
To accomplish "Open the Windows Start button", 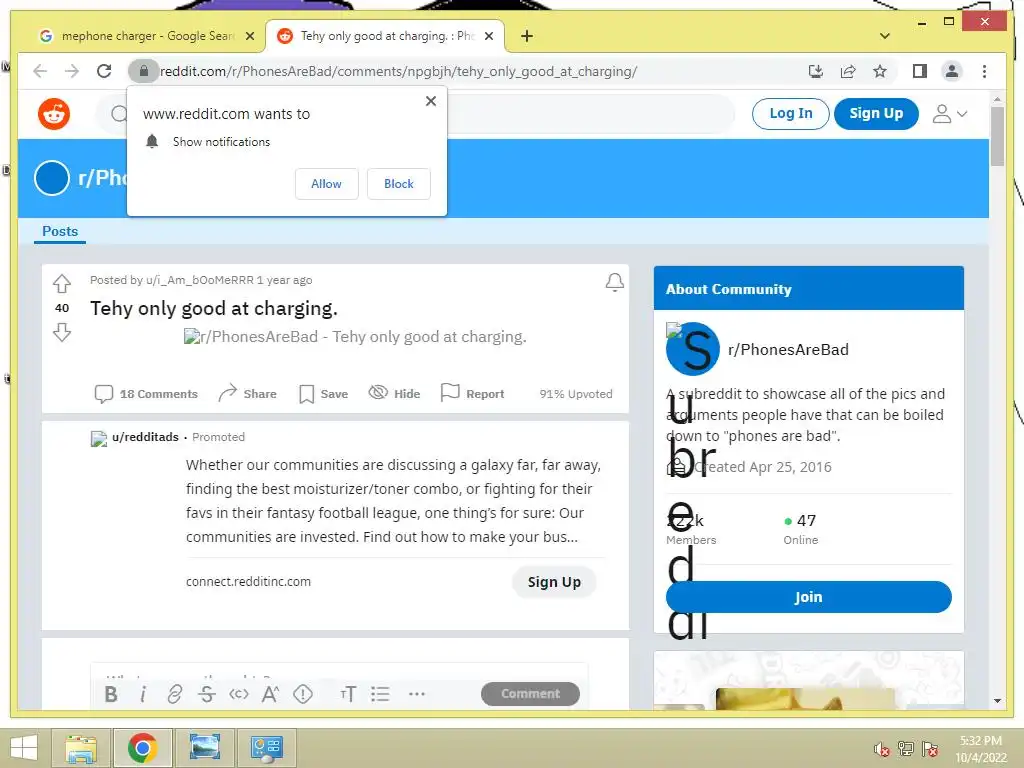I will point(24,748).
